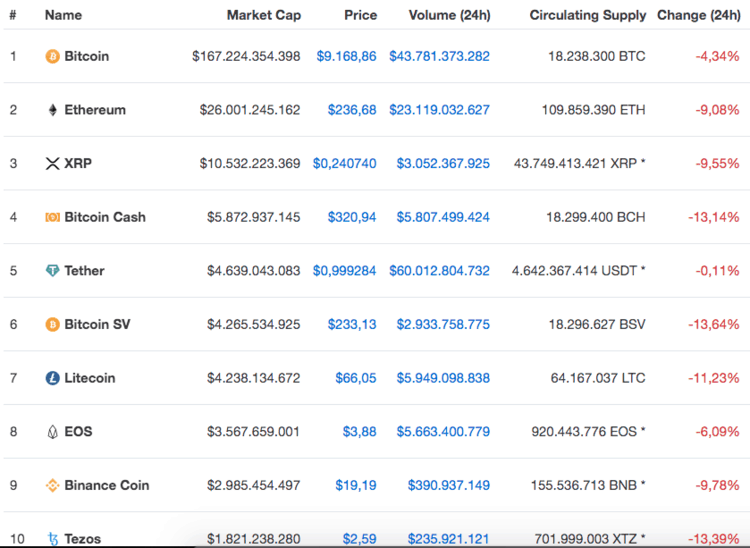The image size is (750, 548).
Task: Sort by the Price column header
Action: pyautogui.click(x=360, y=15)
